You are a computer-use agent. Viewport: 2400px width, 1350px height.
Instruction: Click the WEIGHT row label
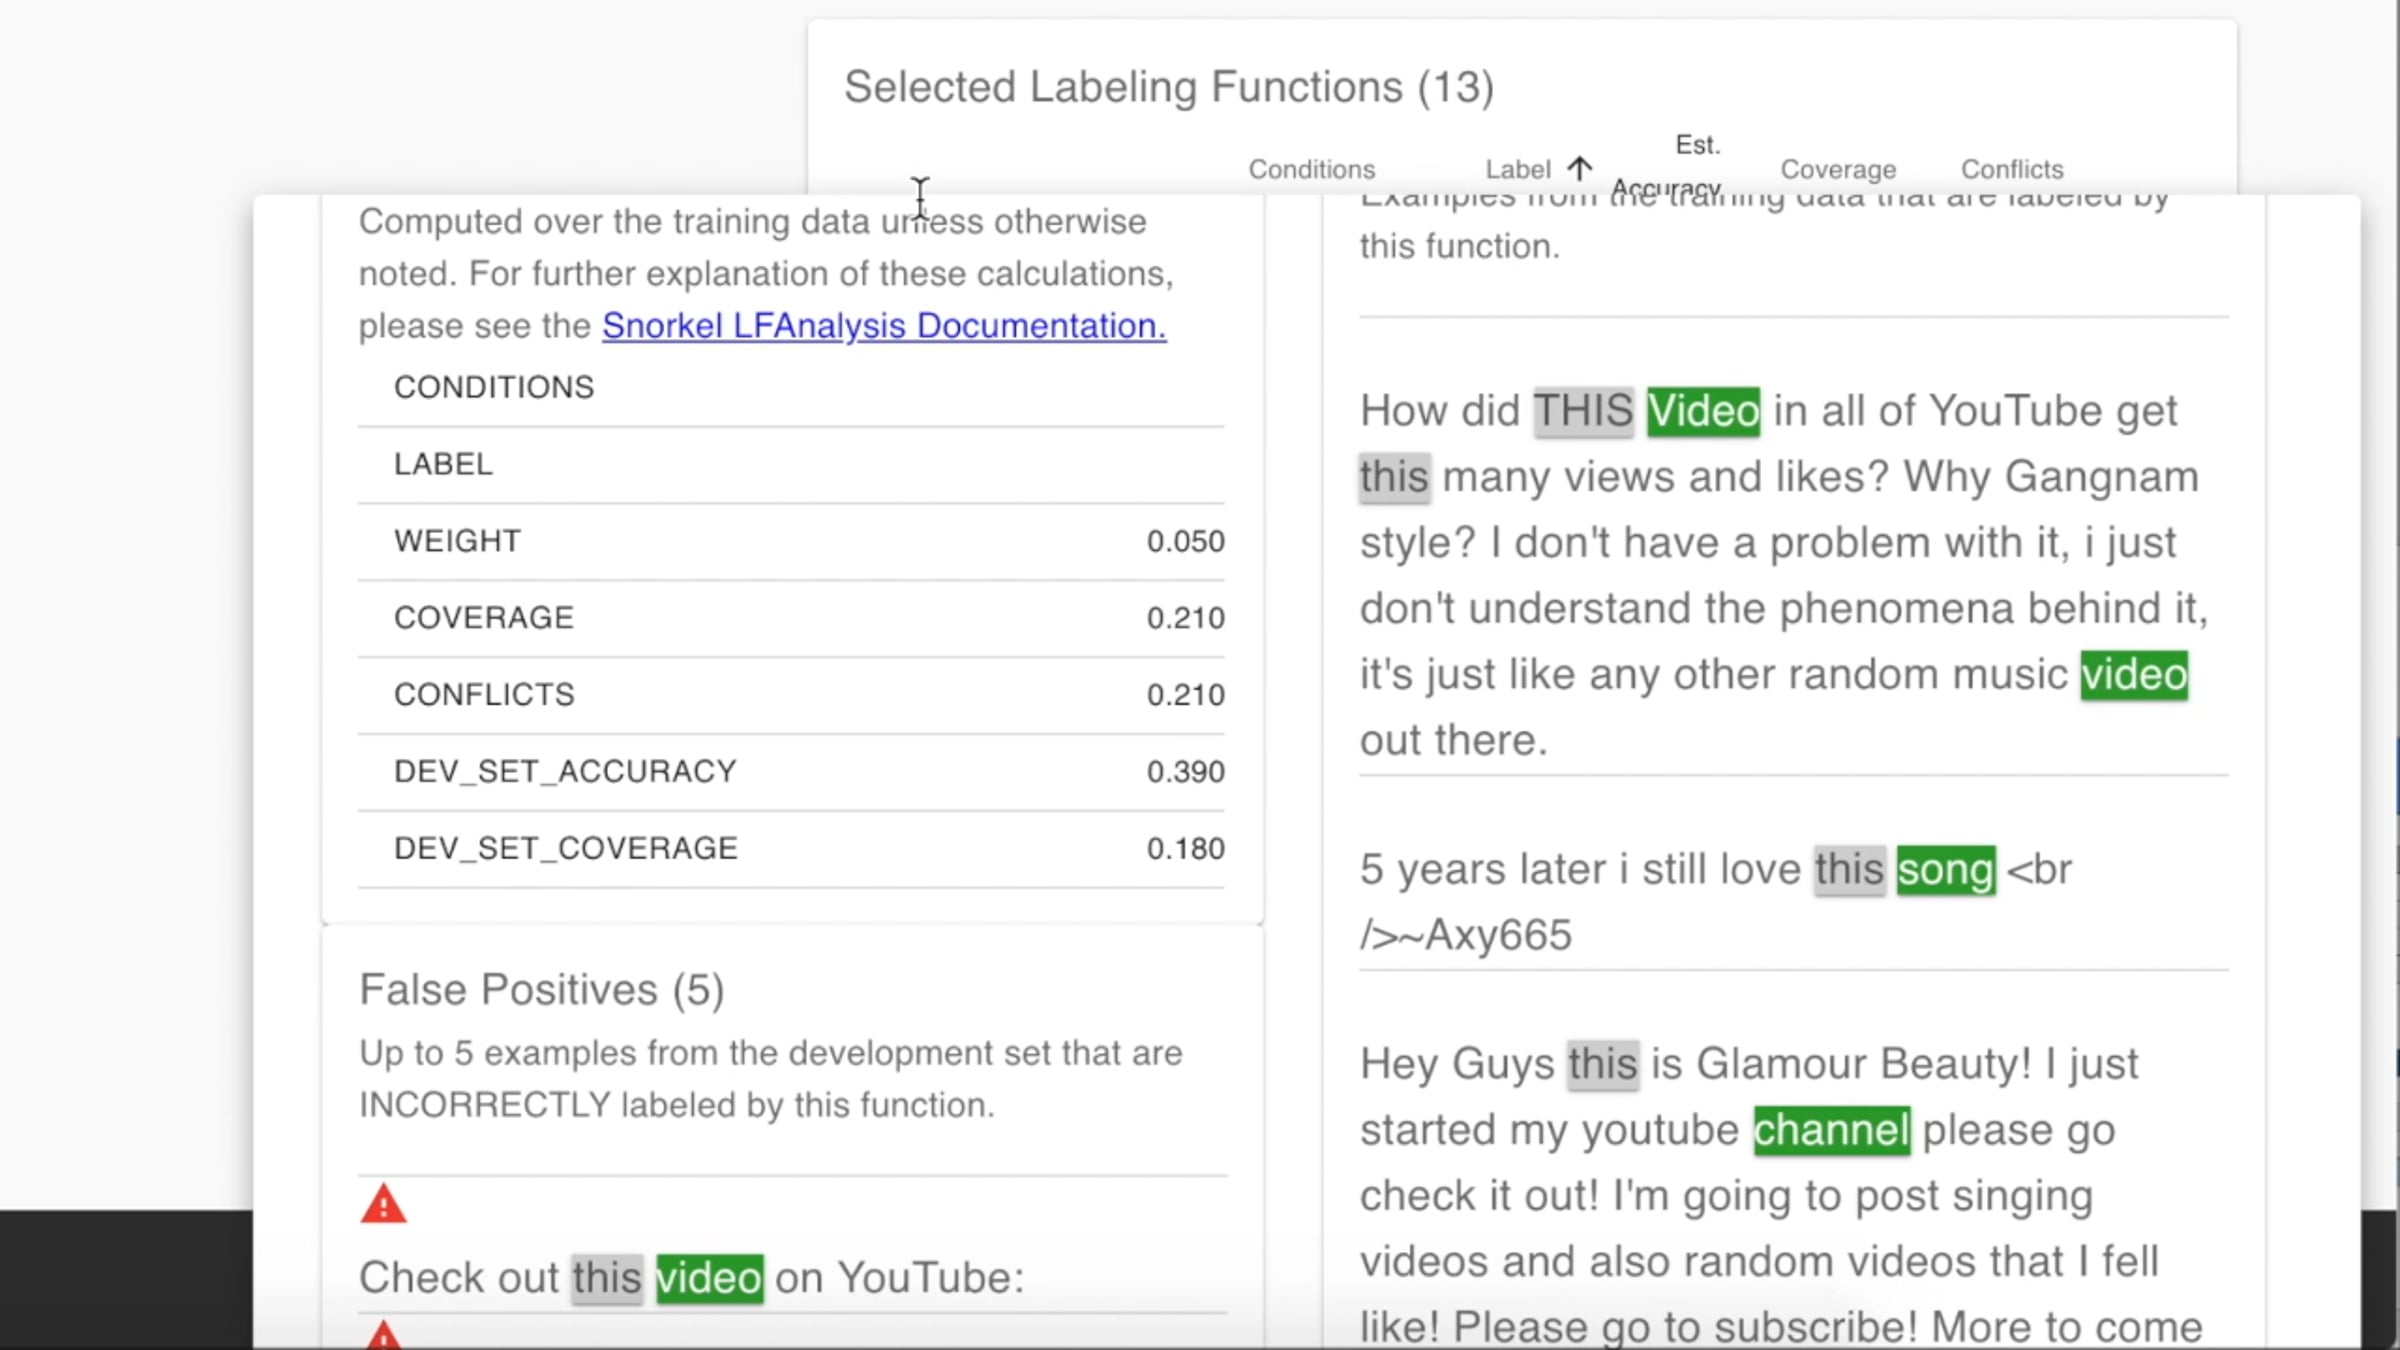[x=457, y=541]
